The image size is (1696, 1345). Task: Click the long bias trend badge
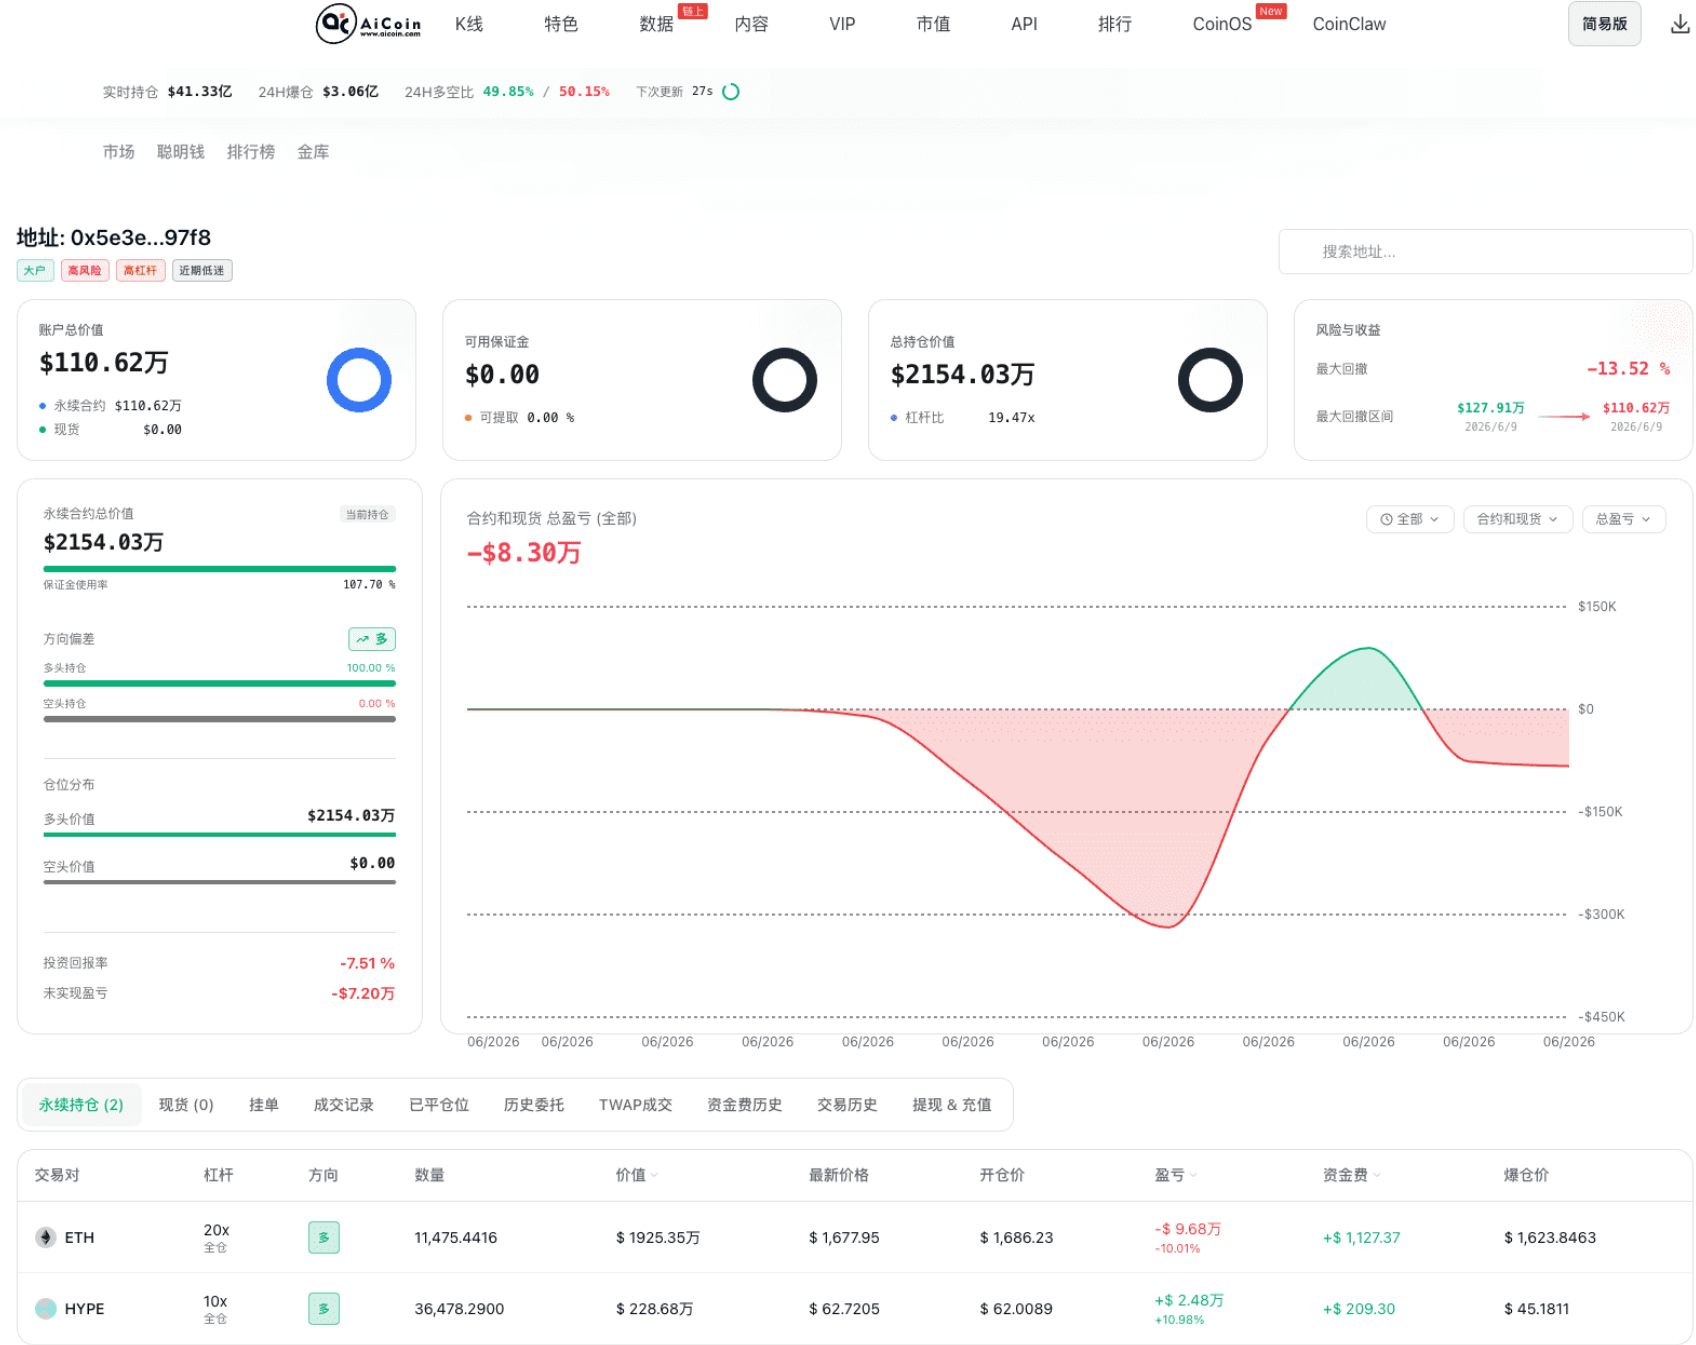tap(372, 639)
